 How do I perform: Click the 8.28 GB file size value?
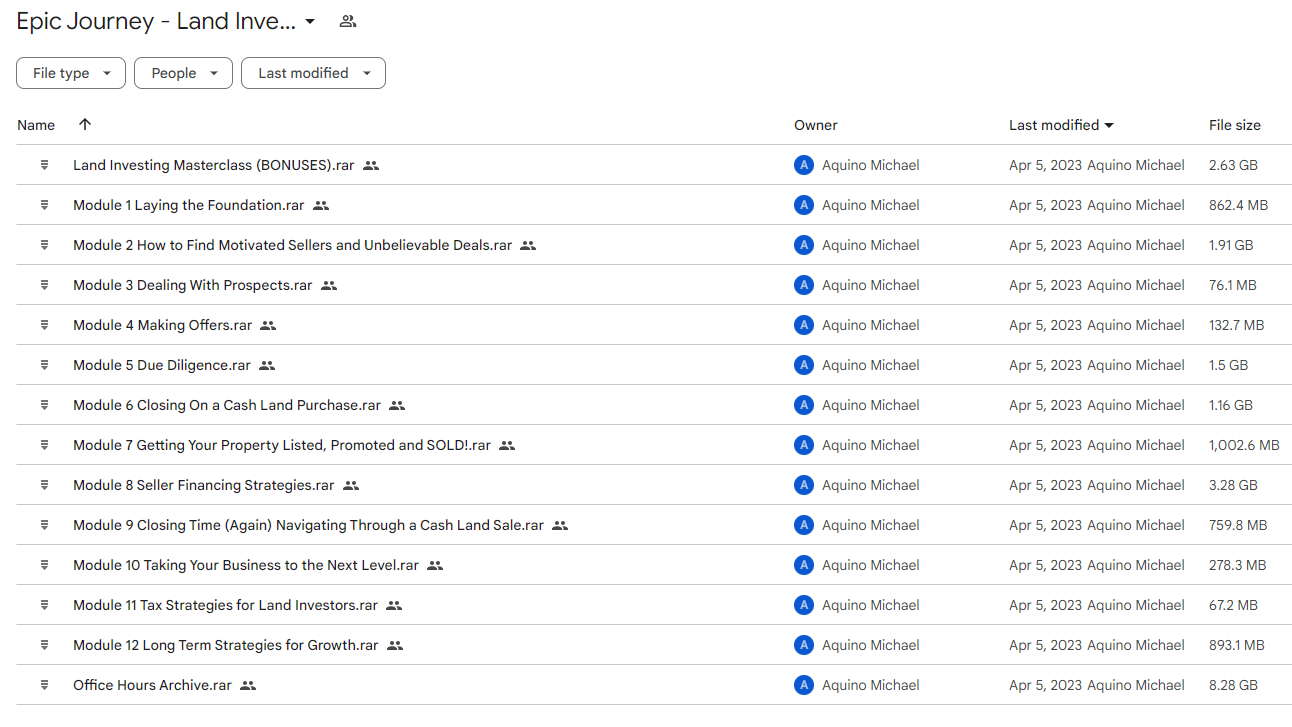1233,685
